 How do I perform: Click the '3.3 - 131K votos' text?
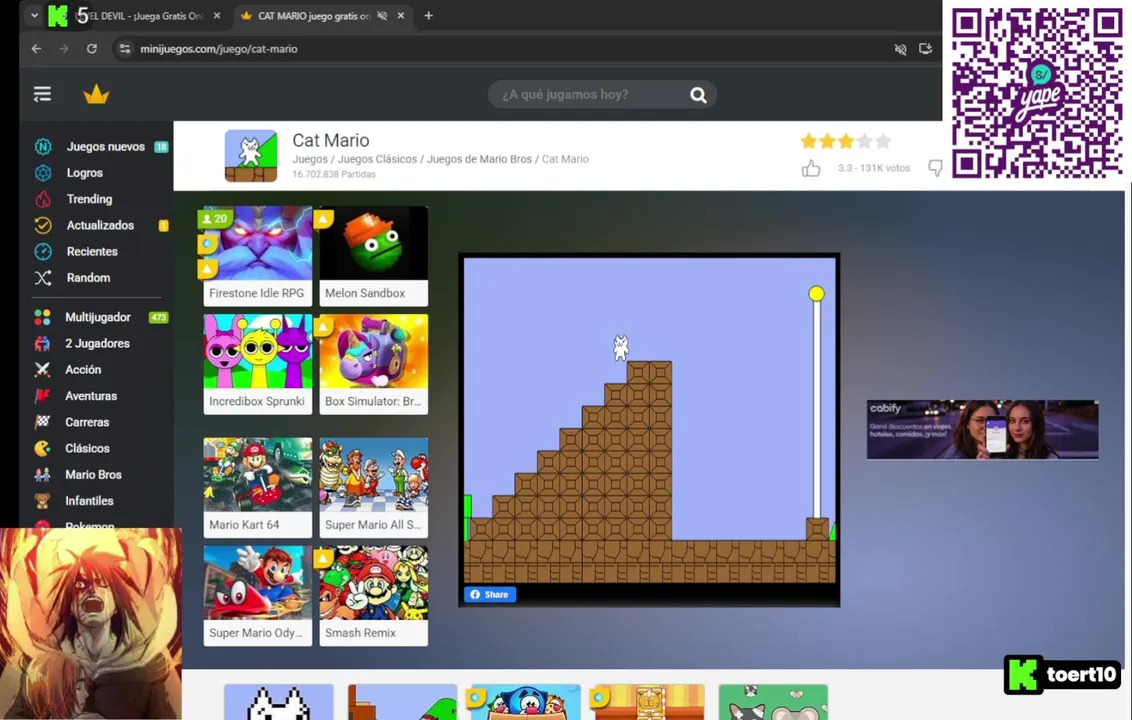[874, 168]
